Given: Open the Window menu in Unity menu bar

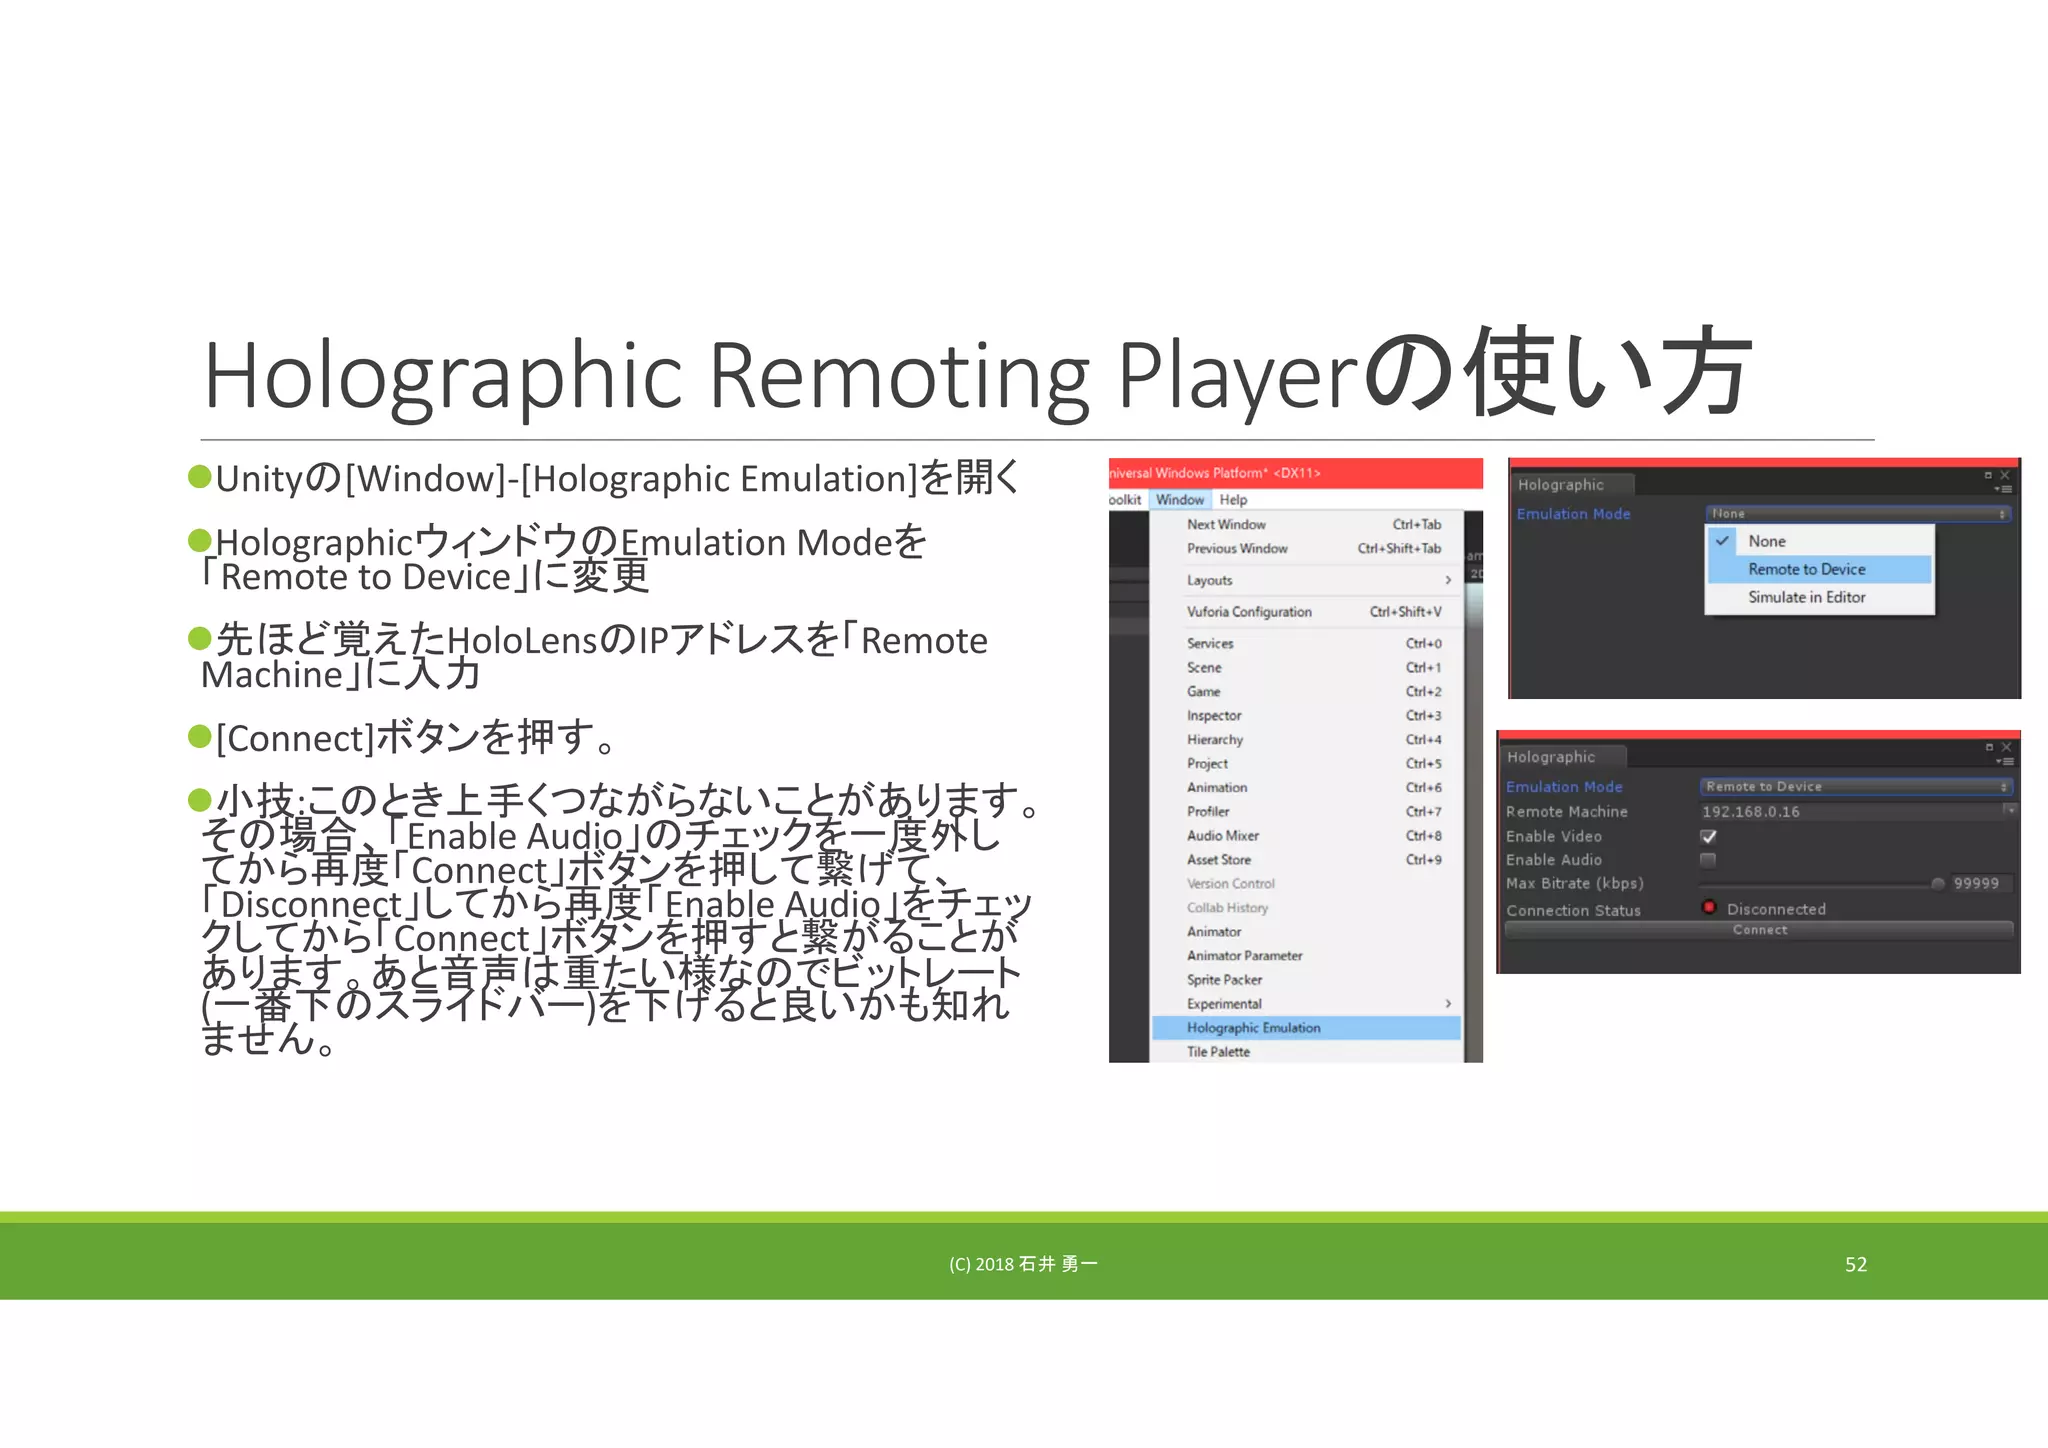Looking at the screenshot, I should click(1180, 500).
